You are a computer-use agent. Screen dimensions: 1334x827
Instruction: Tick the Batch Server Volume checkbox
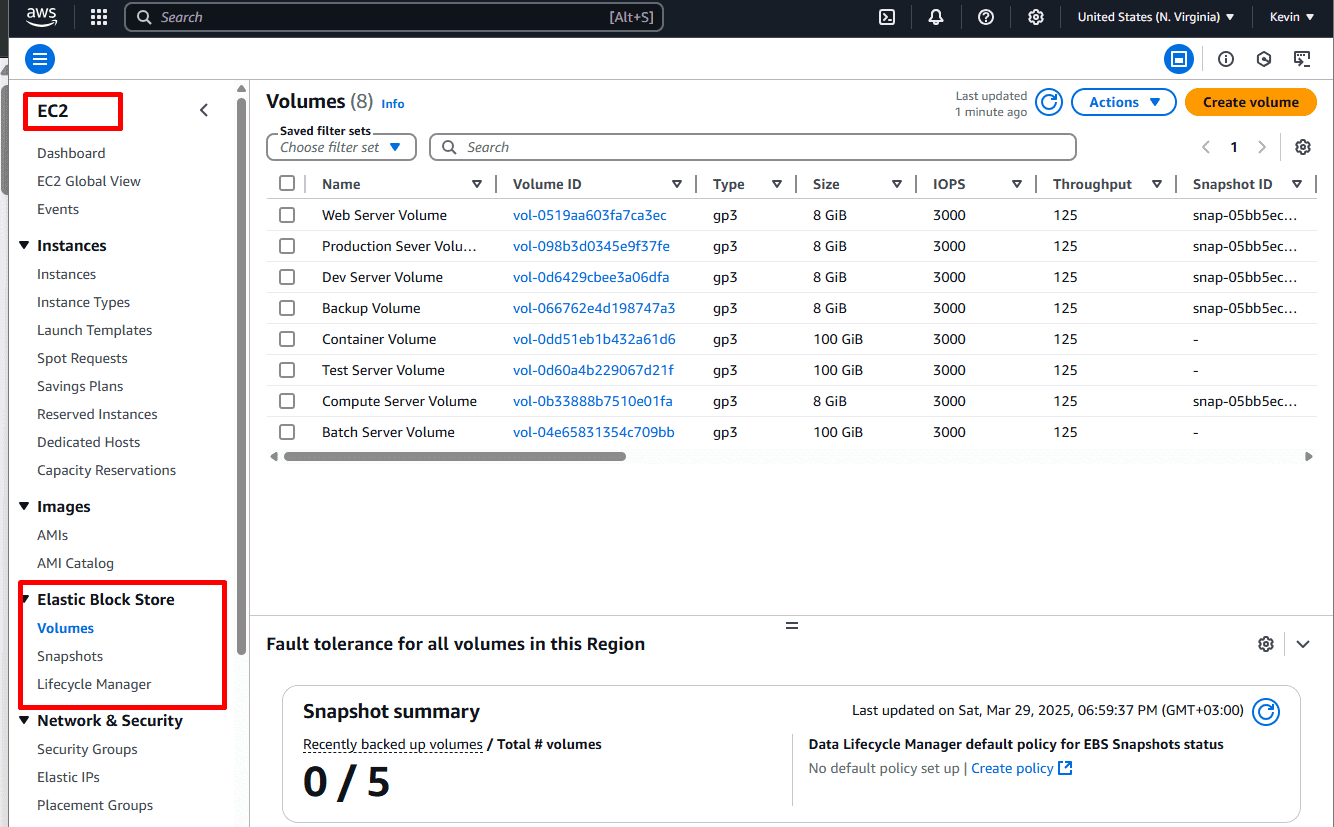coord(287,432)
